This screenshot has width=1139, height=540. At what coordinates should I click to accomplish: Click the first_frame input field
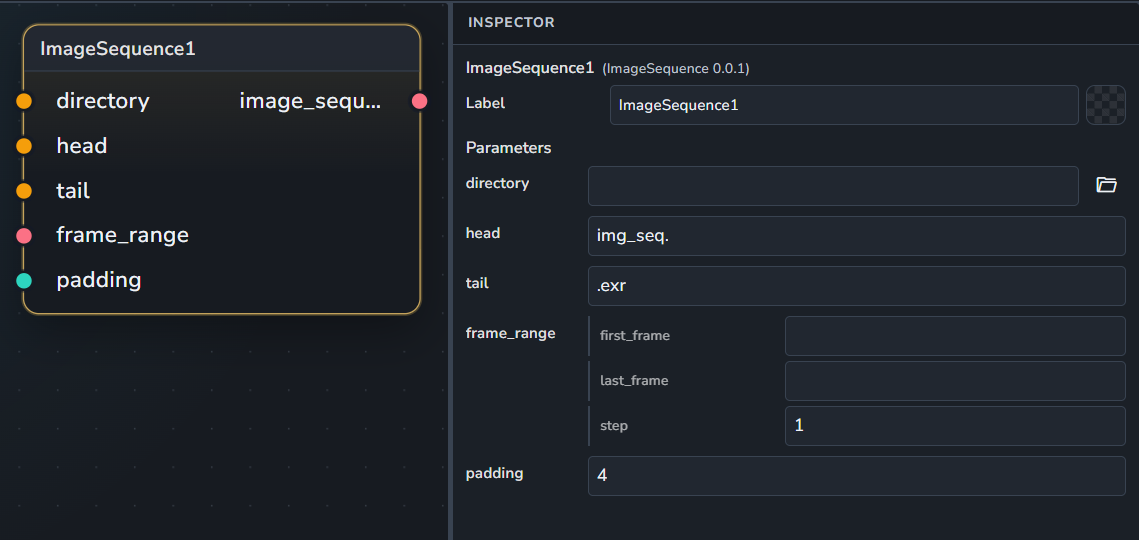click(955, 336)
